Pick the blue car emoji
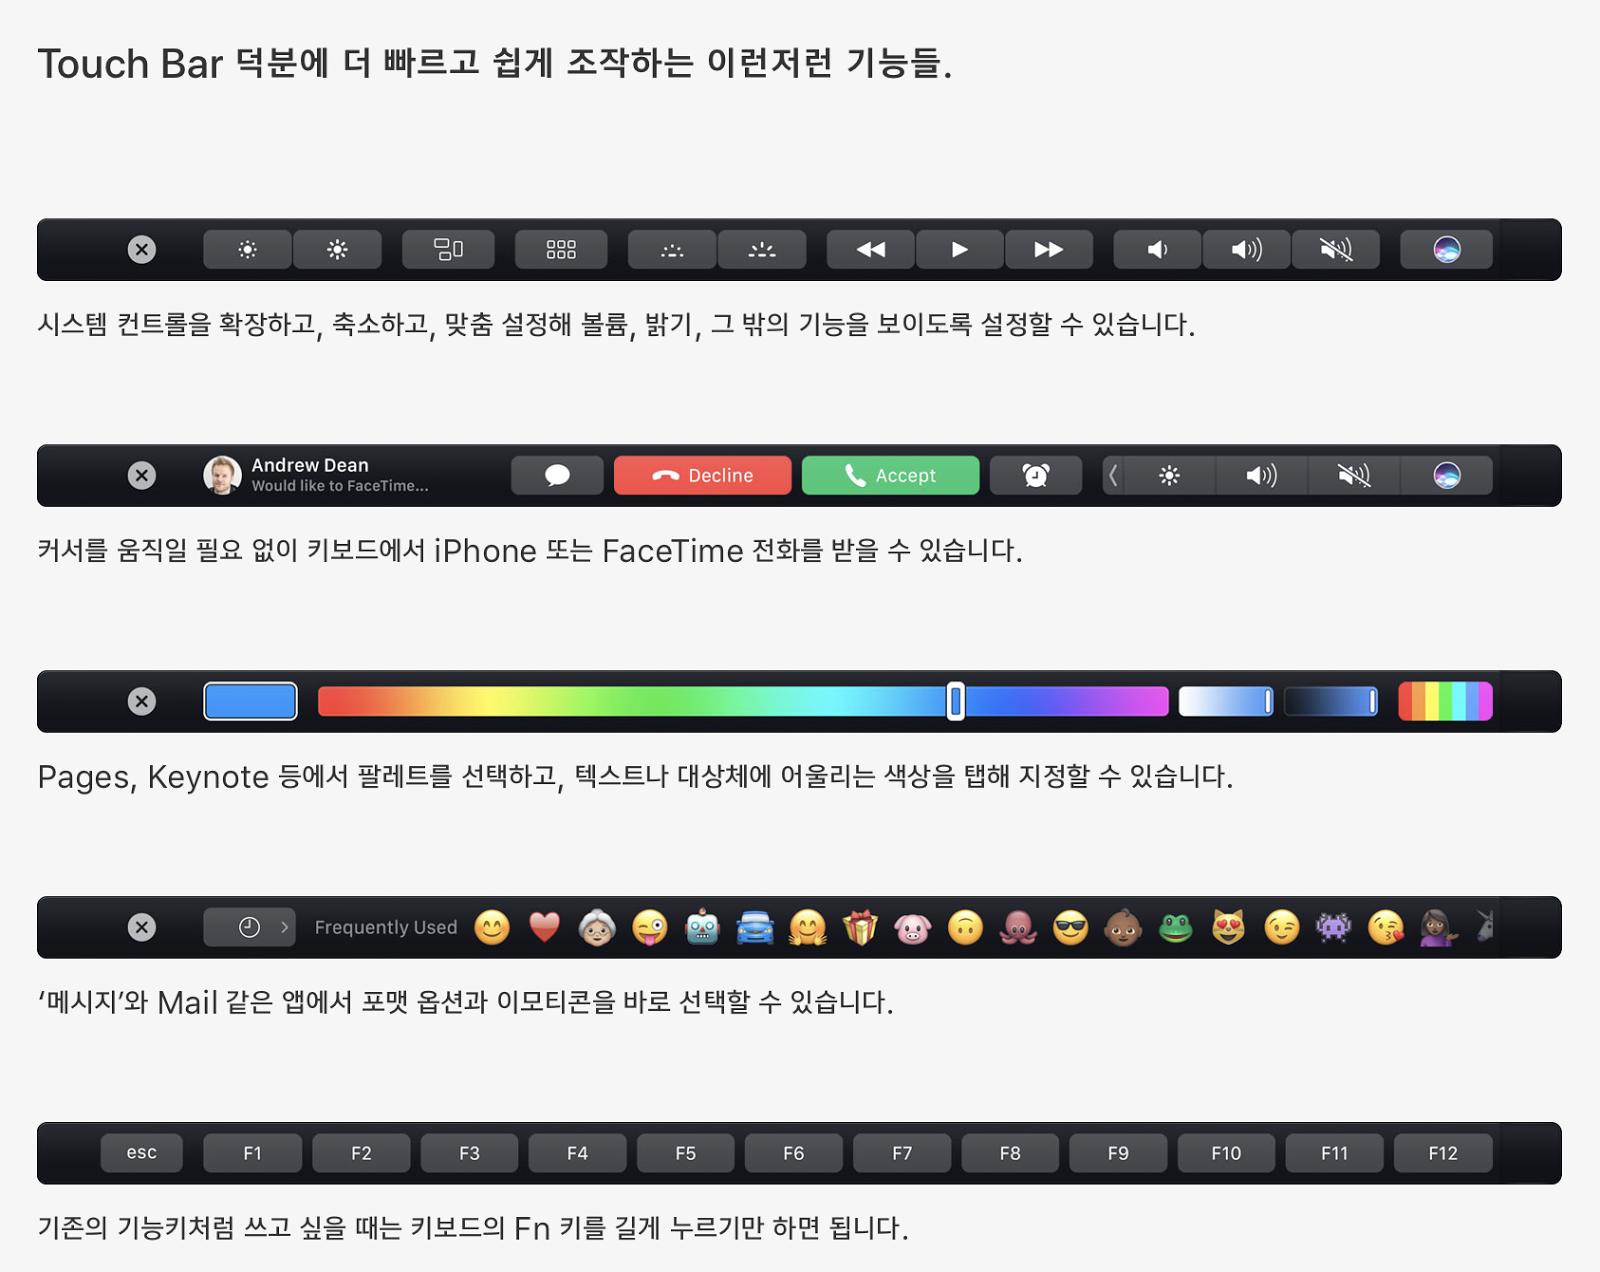1600x1272 pixels. tap(755, 928)
